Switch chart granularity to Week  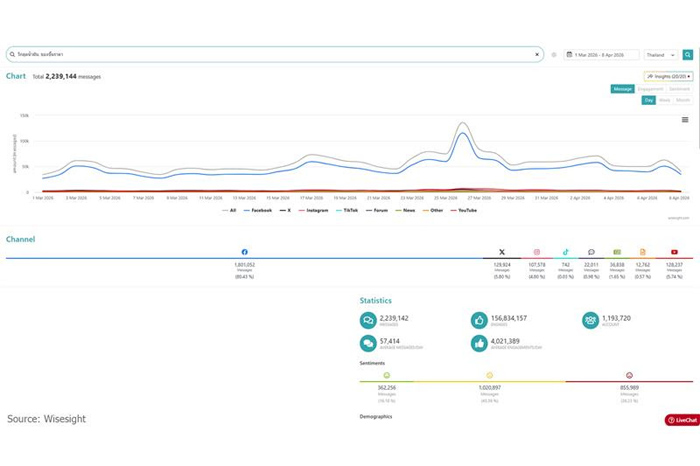(x=664, y=100)
